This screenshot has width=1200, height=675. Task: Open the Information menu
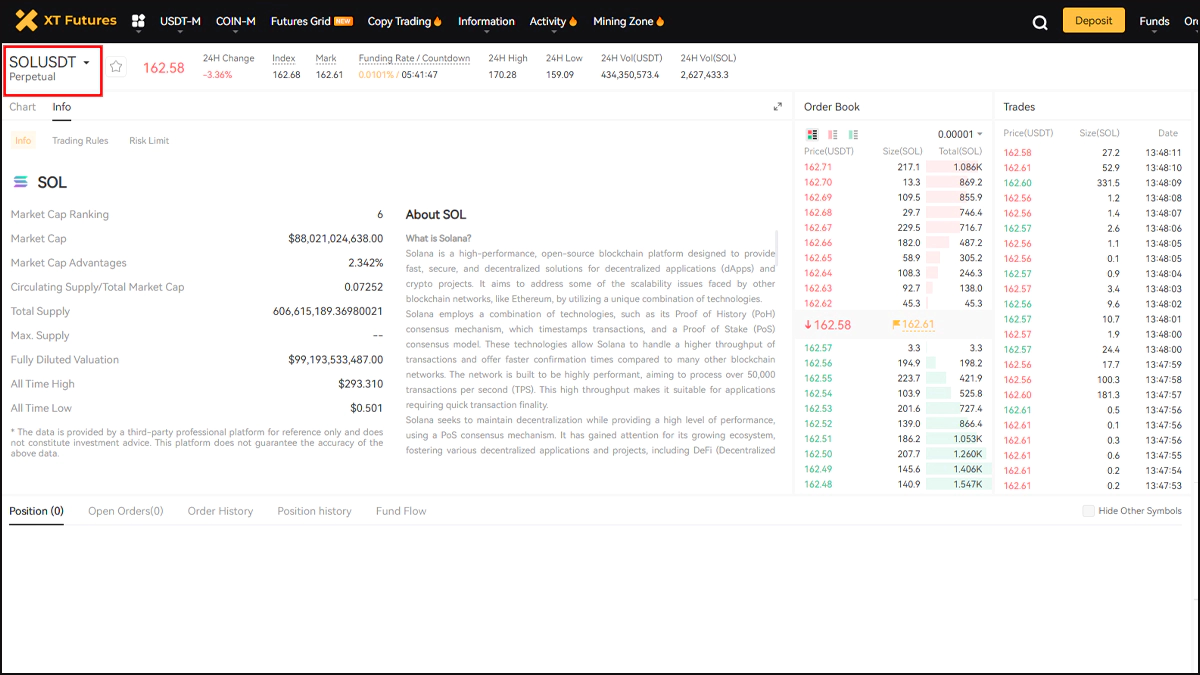pyautogui.click(x=486, y=21)
